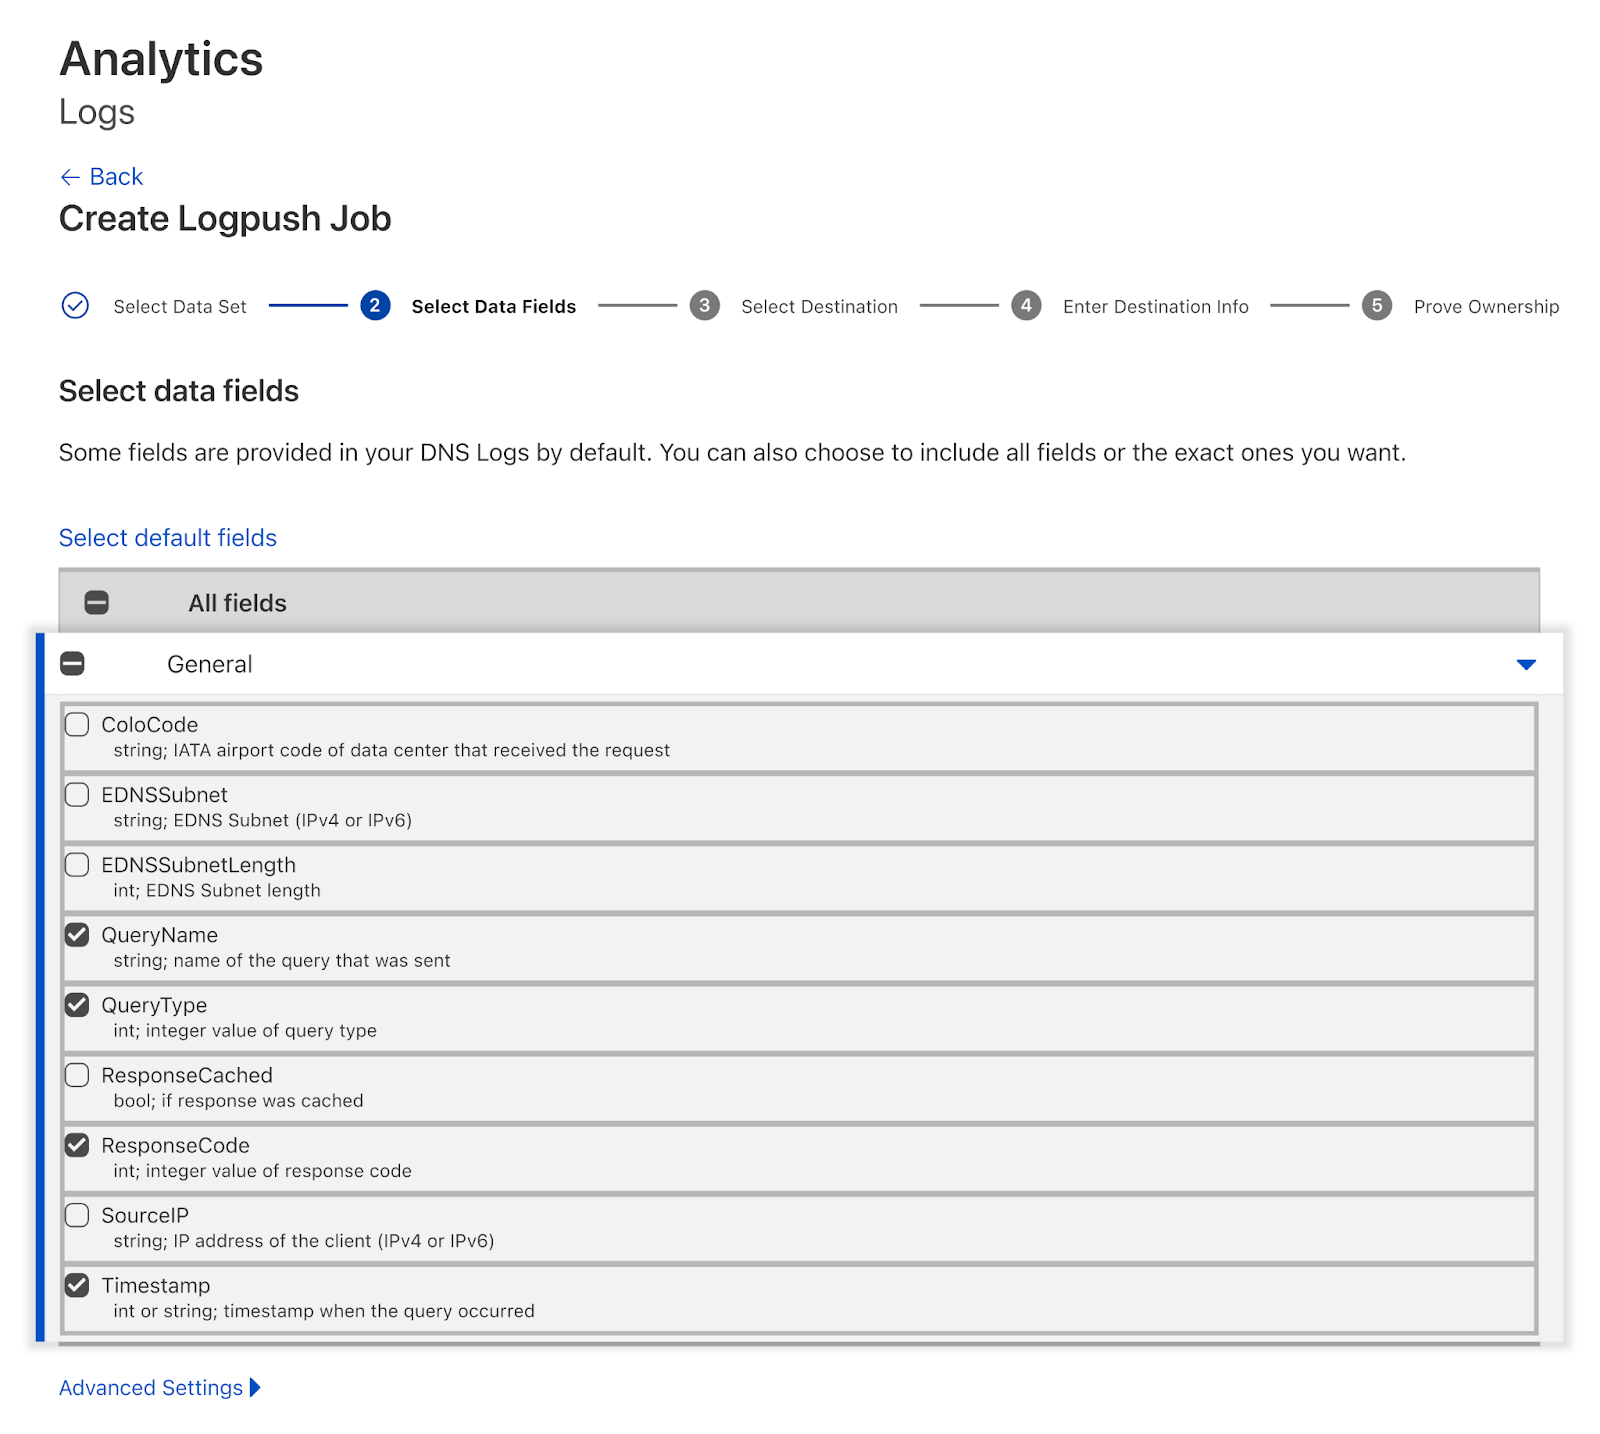Viewport: 1600px width, 1434px height.
Task: Click 'int; integer value of response code'
Action: tap(262, 1170)
